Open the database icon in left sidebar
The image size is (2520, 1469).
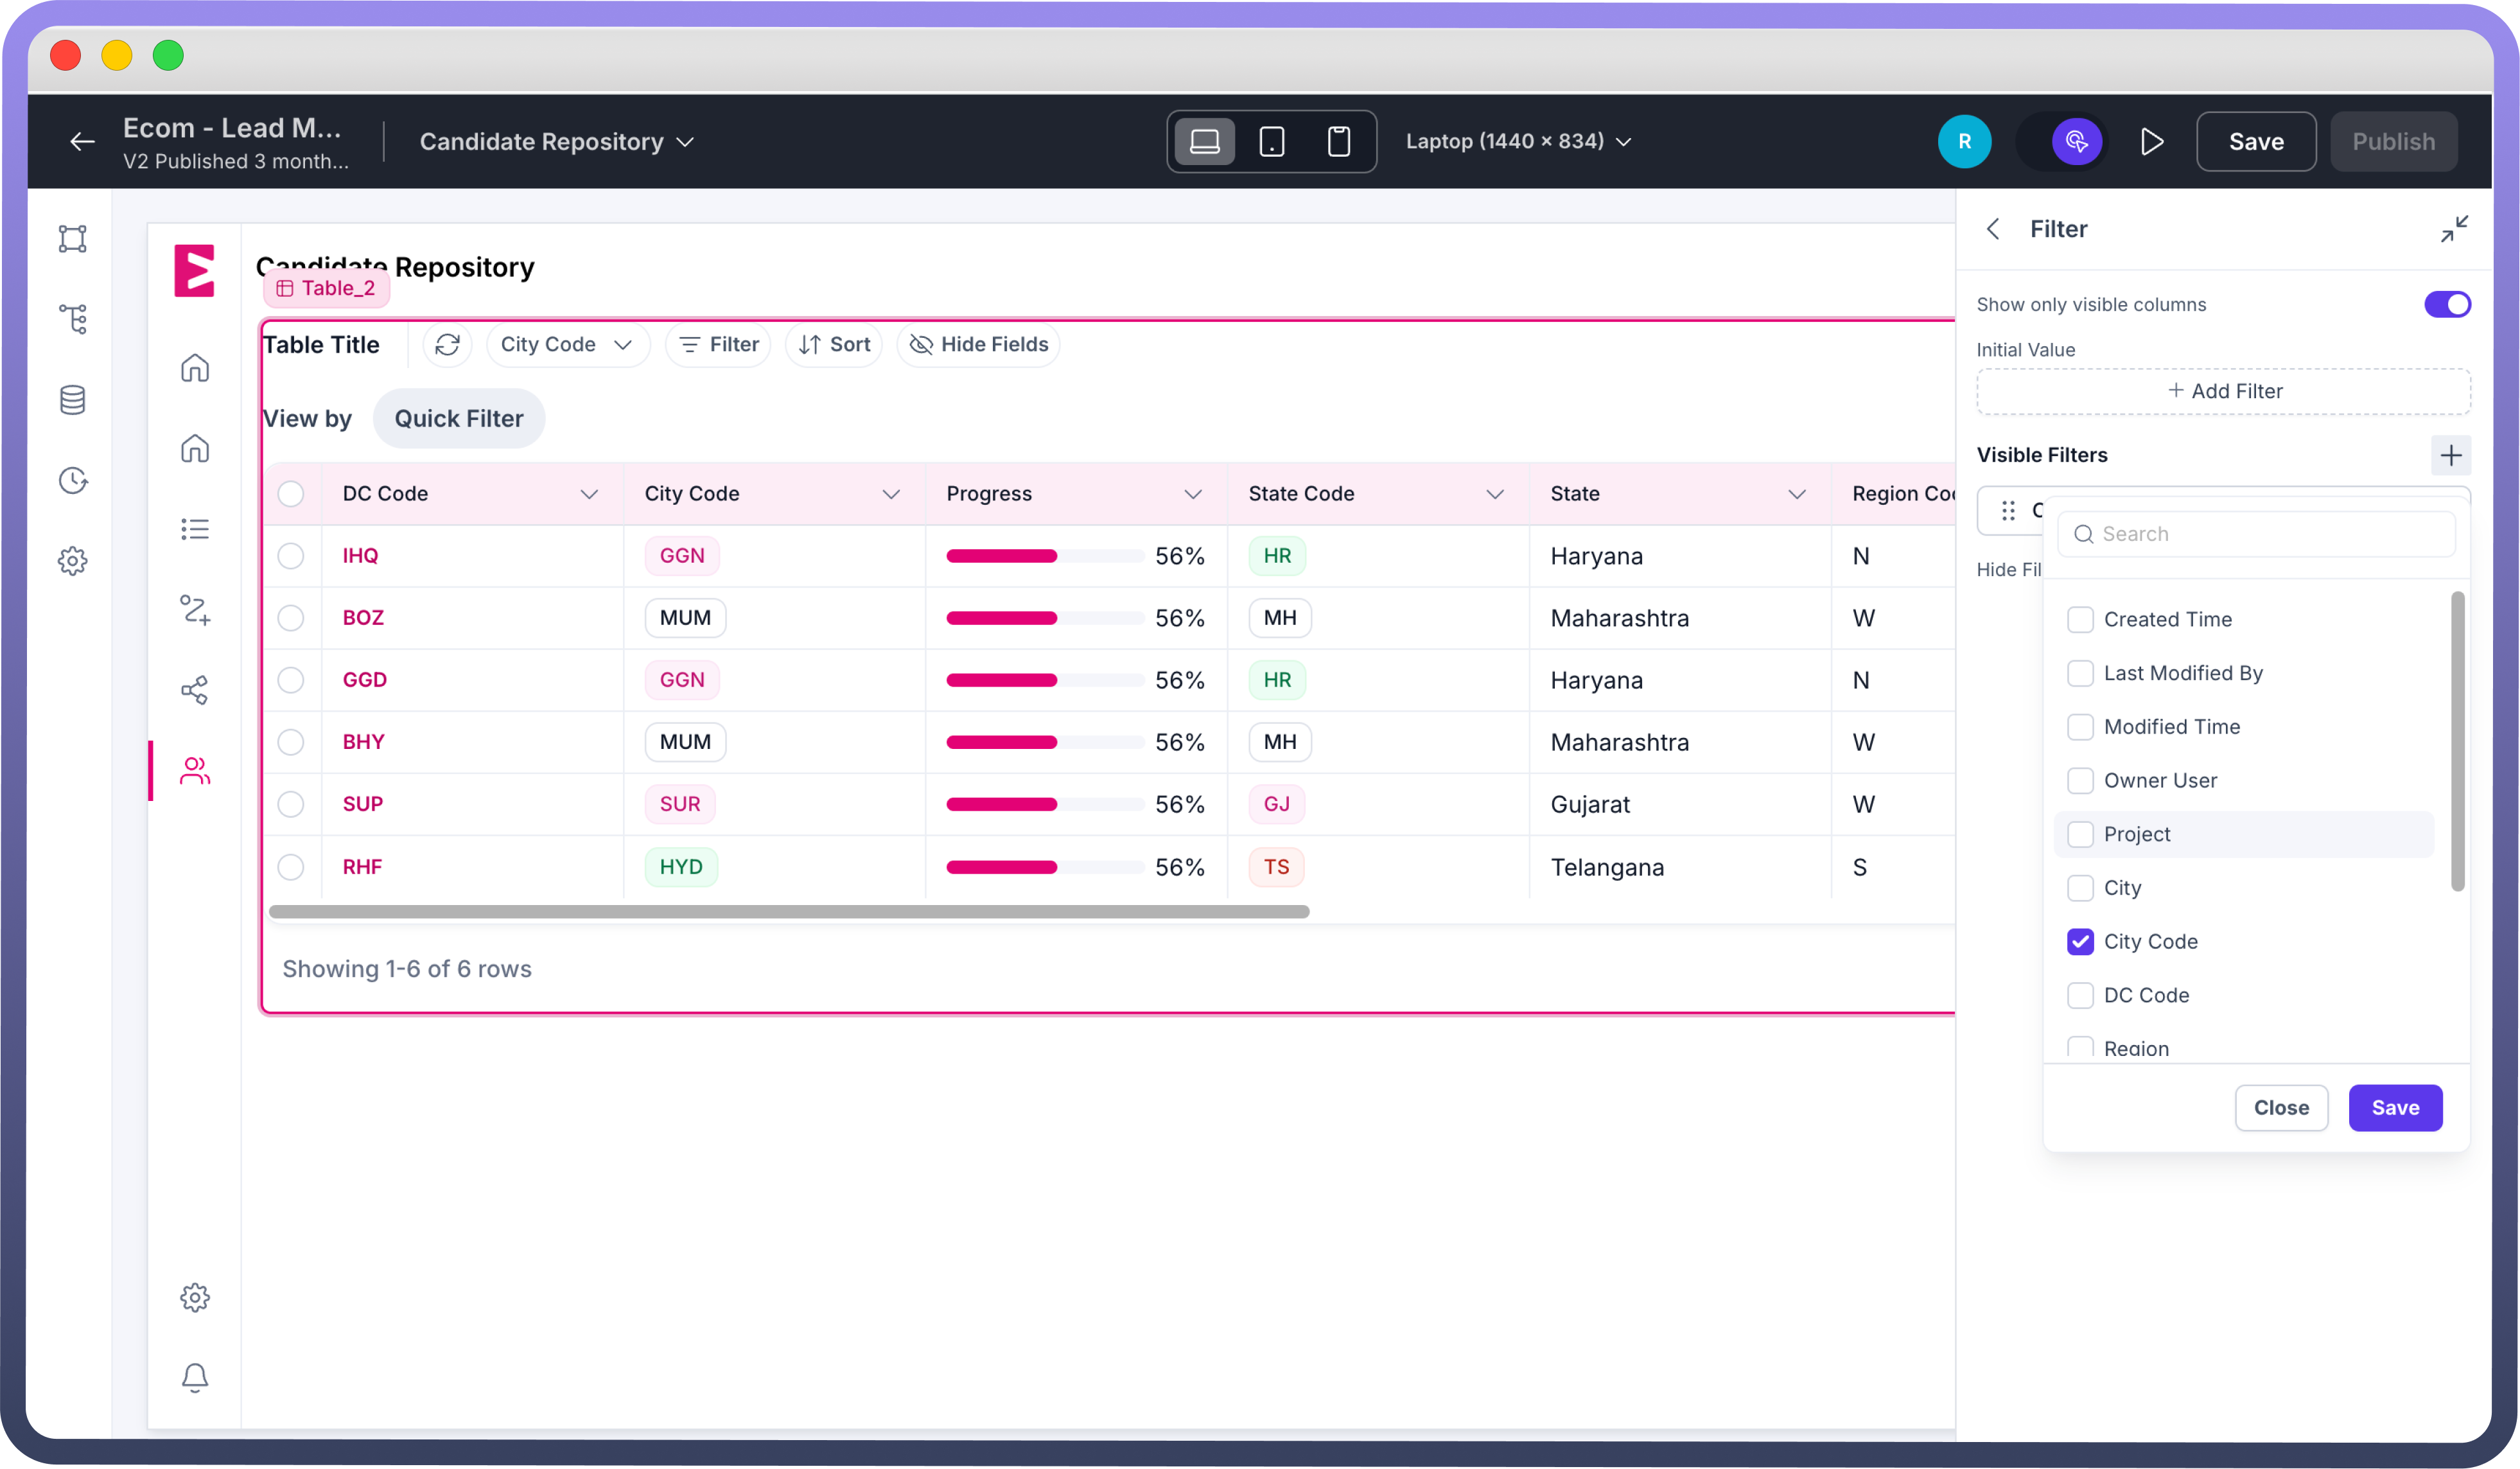coord(72,400)
